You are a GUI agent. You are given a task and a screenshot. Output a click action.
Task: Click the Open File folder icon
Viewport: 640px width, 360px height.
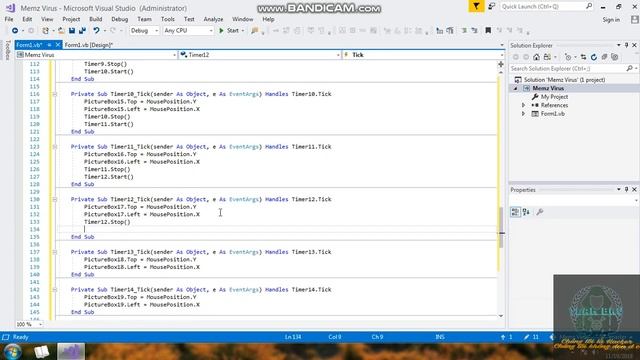[61, 31]
